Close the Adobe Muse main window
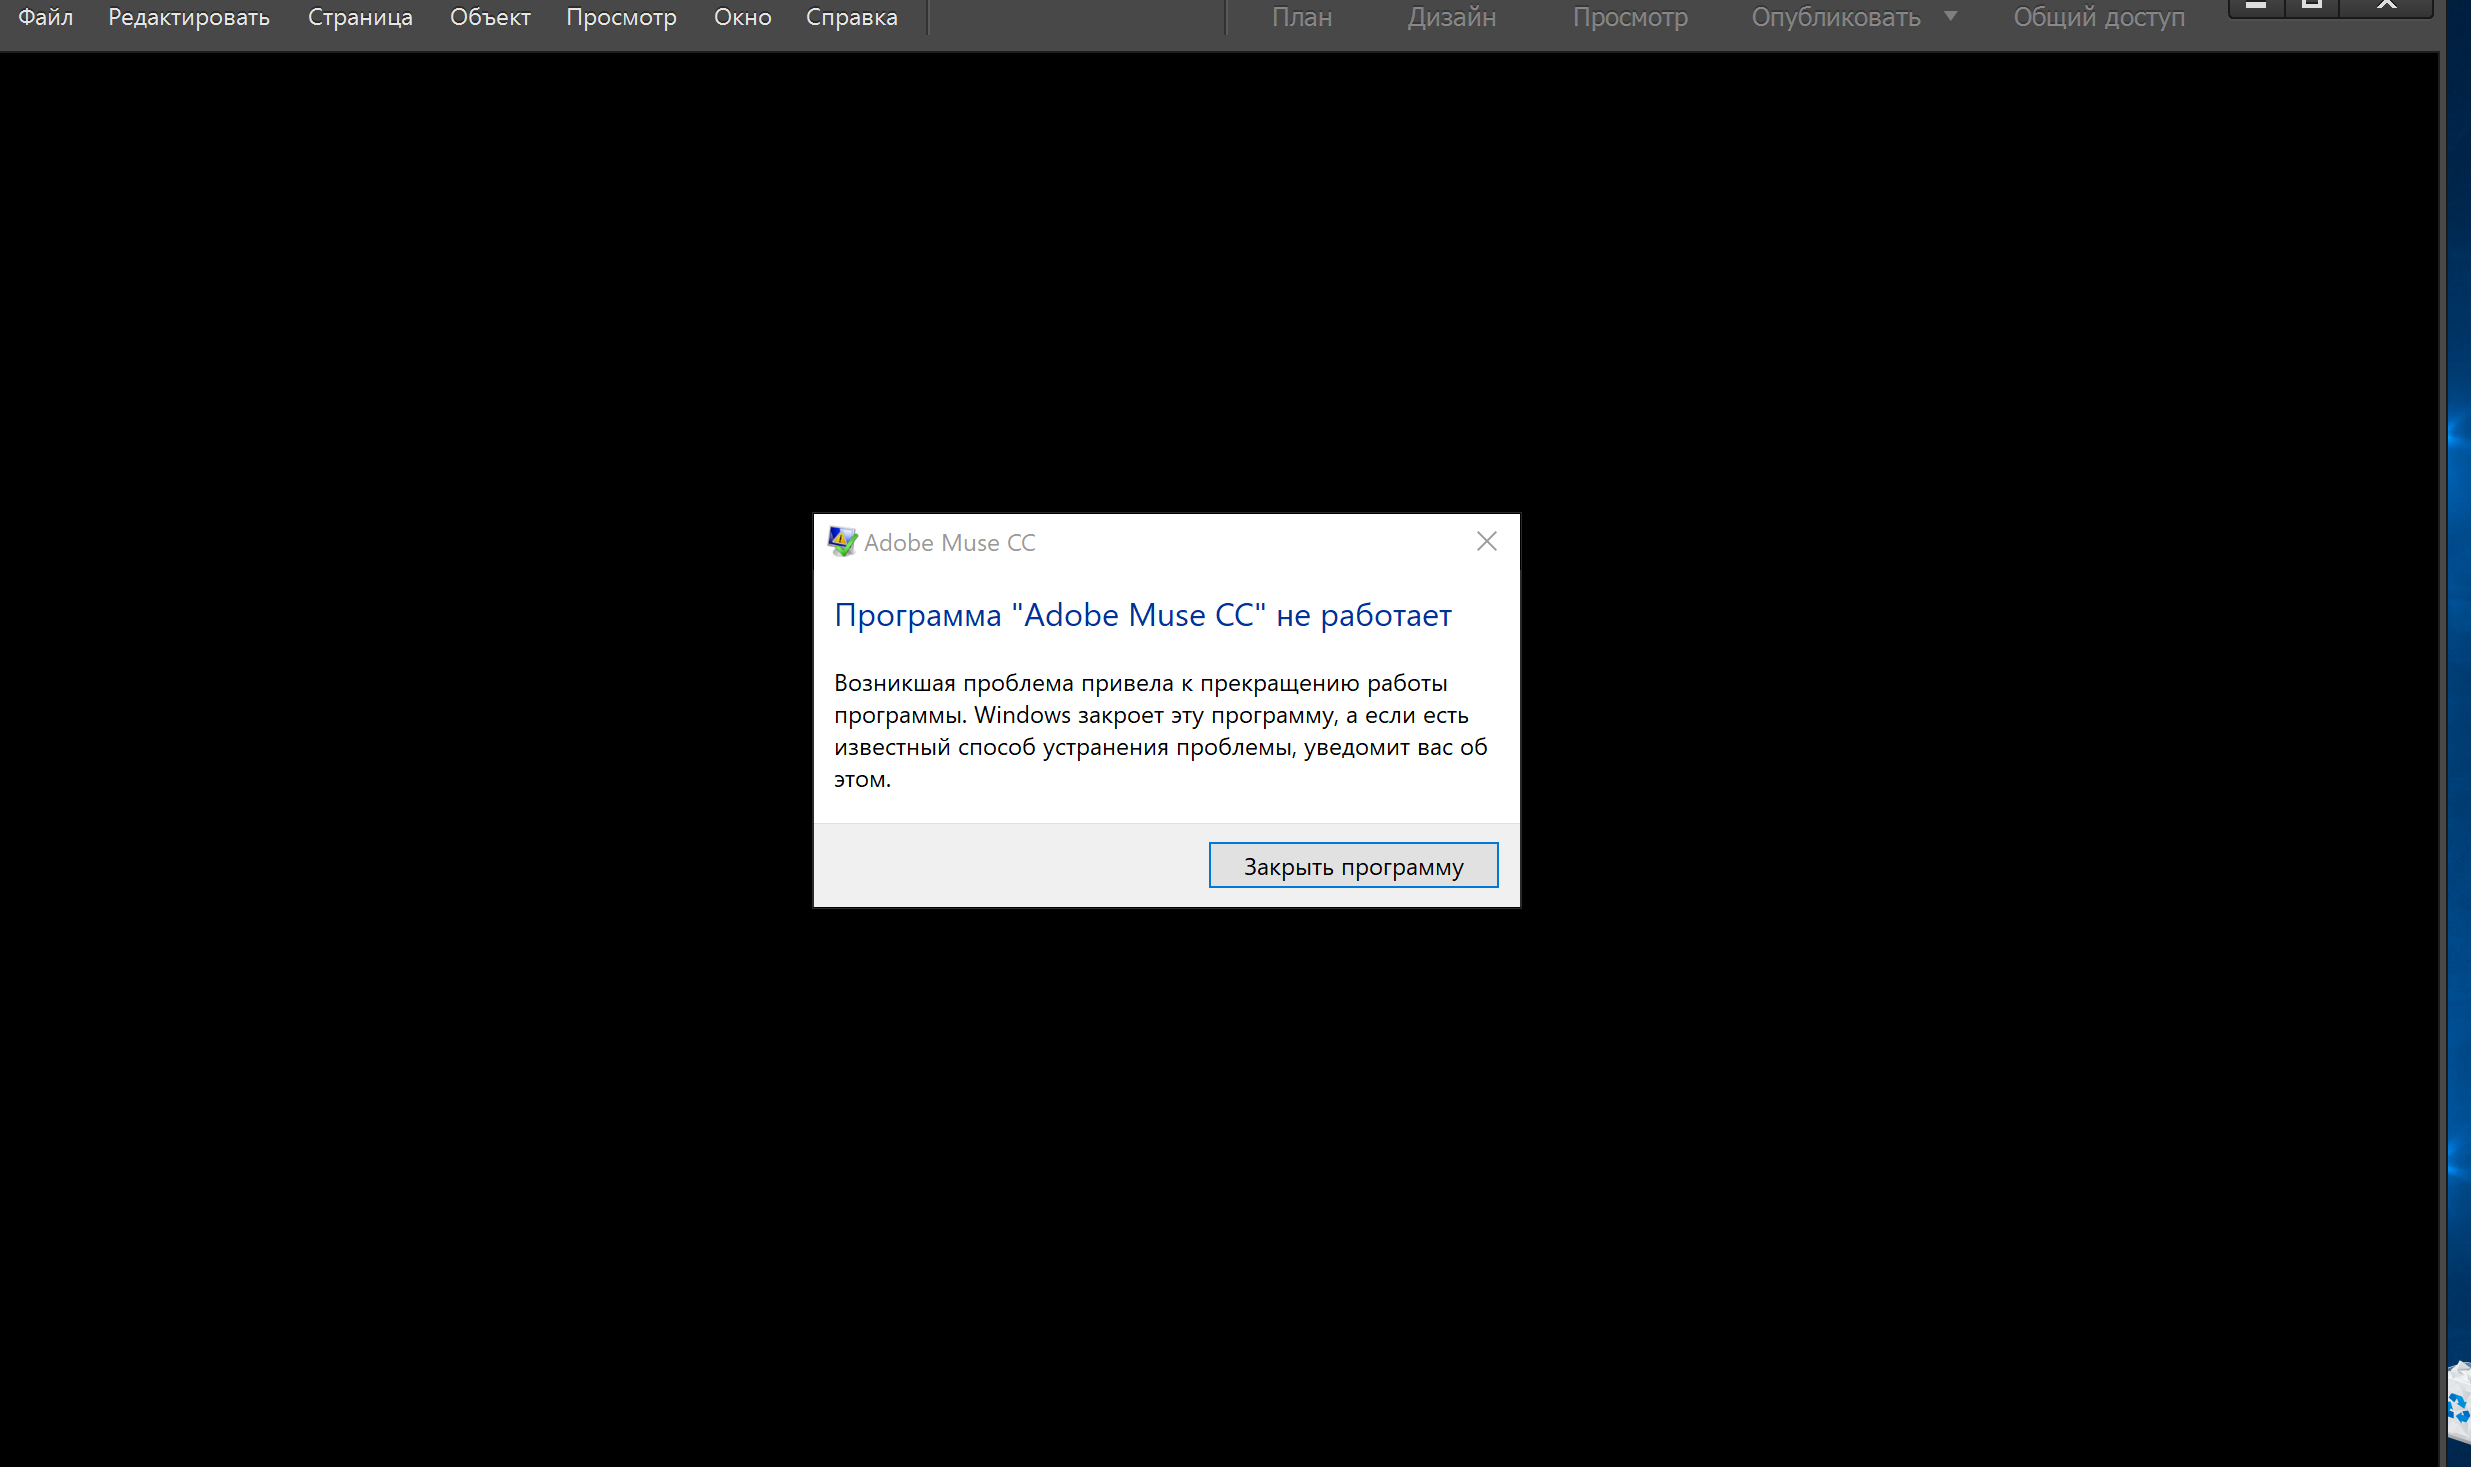 (x=2387, y=8)
